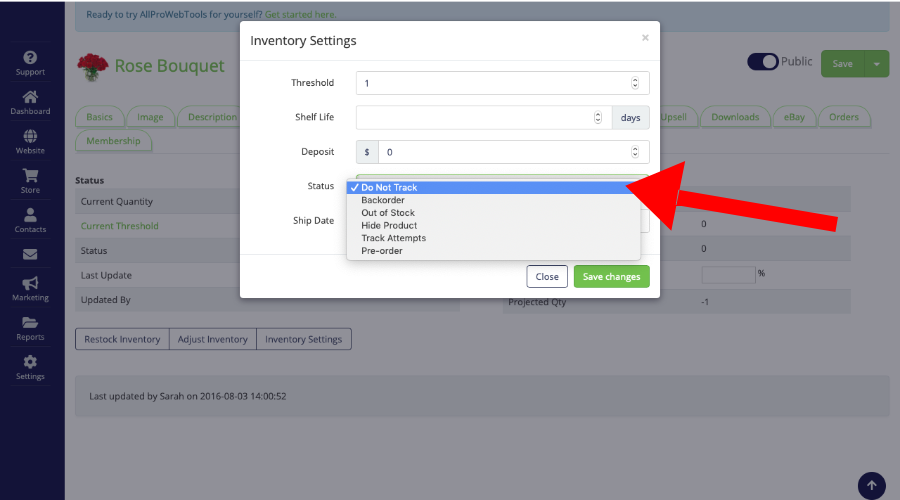Open the Membership tab
This screenshot has height=500, width=900.
click(113, 141)
